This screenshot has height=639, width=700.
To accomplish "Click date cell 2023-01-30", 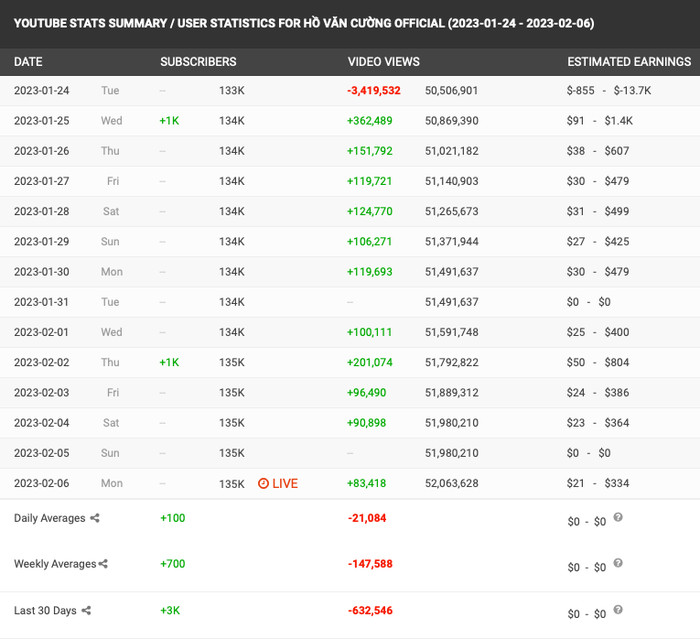I will pos(42,271).
